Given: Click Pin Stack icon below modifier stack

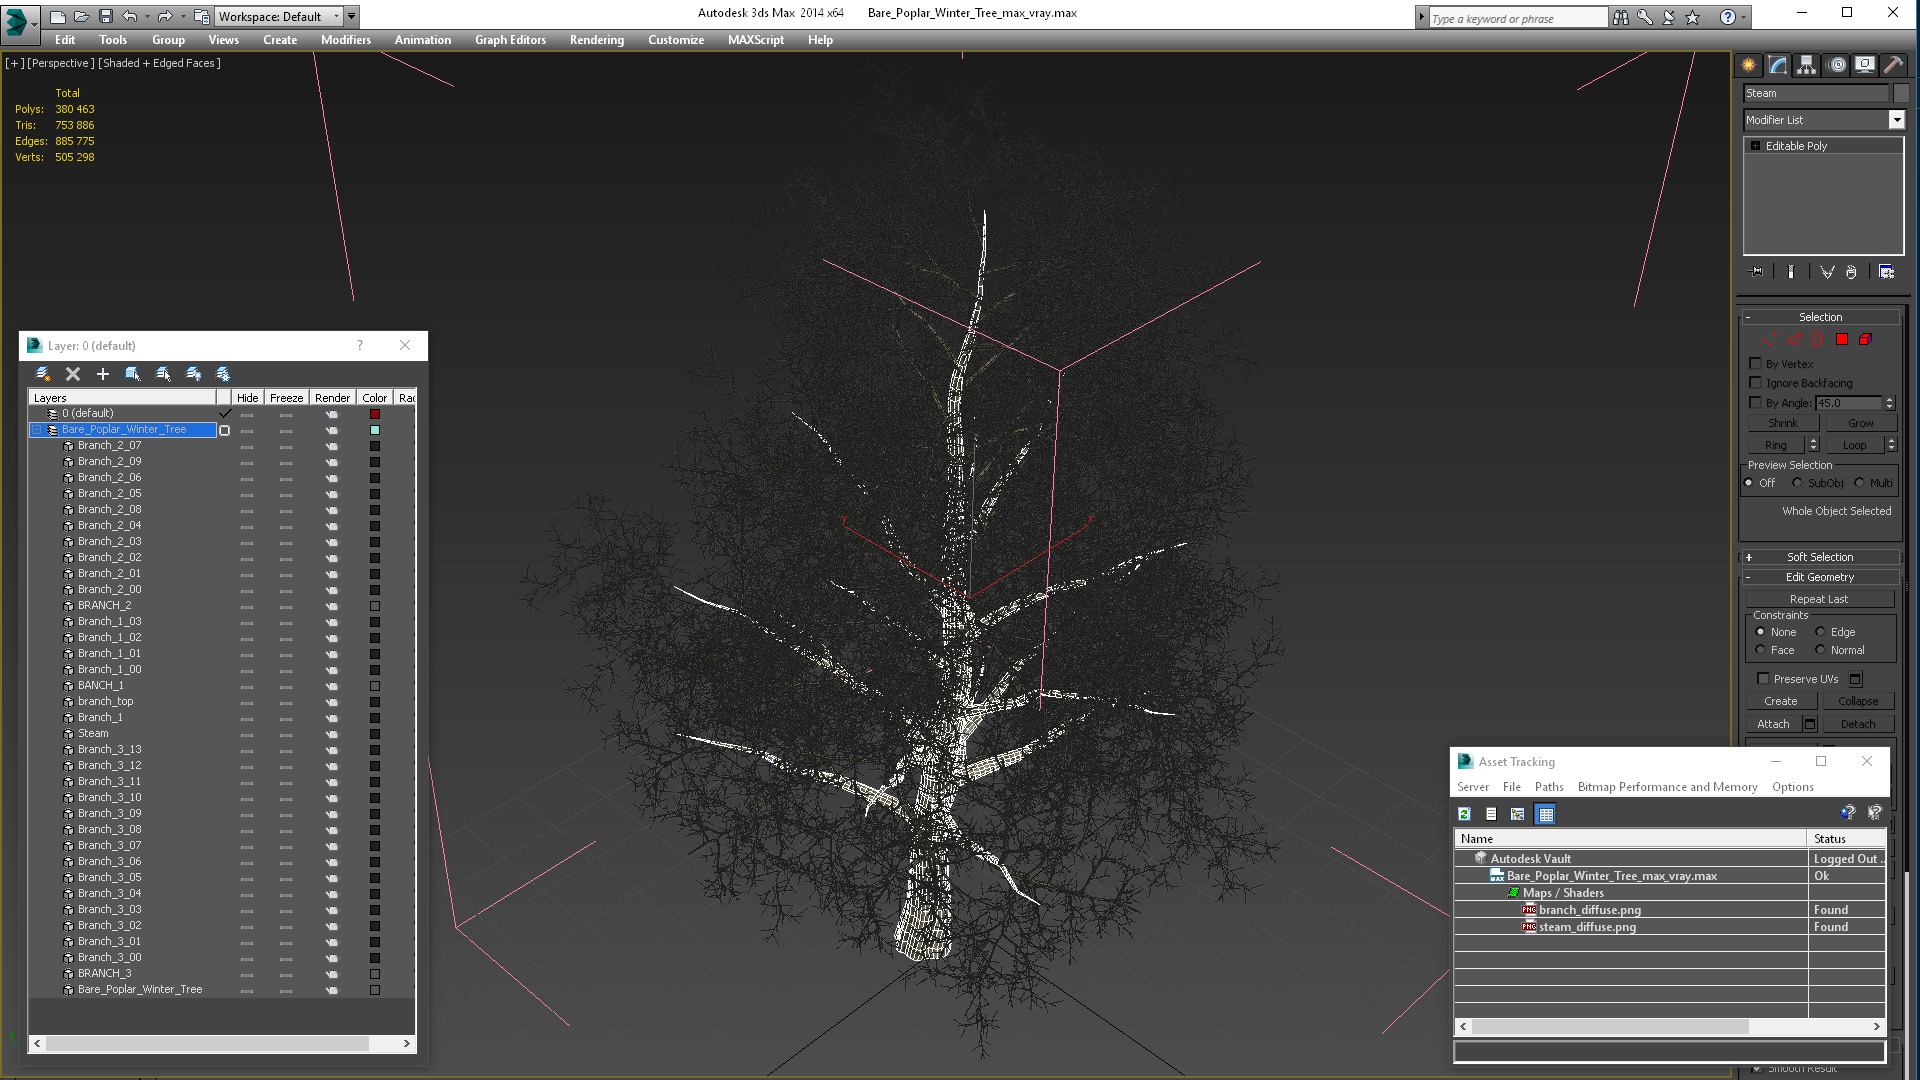Looking at the screenshot, I should point(1756,272).
